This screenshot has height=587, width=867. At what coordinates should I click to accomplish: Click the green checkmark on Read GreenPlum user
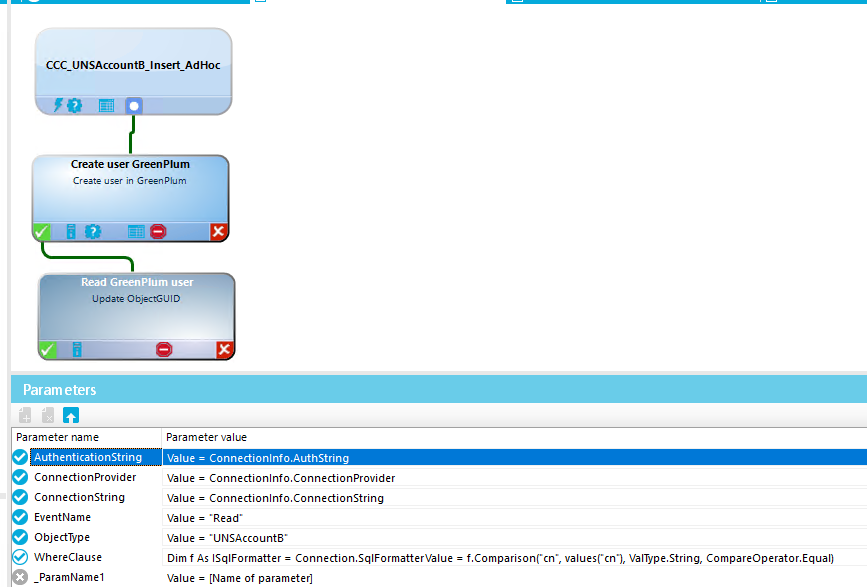pyautogui.click(x=47, y=349)
